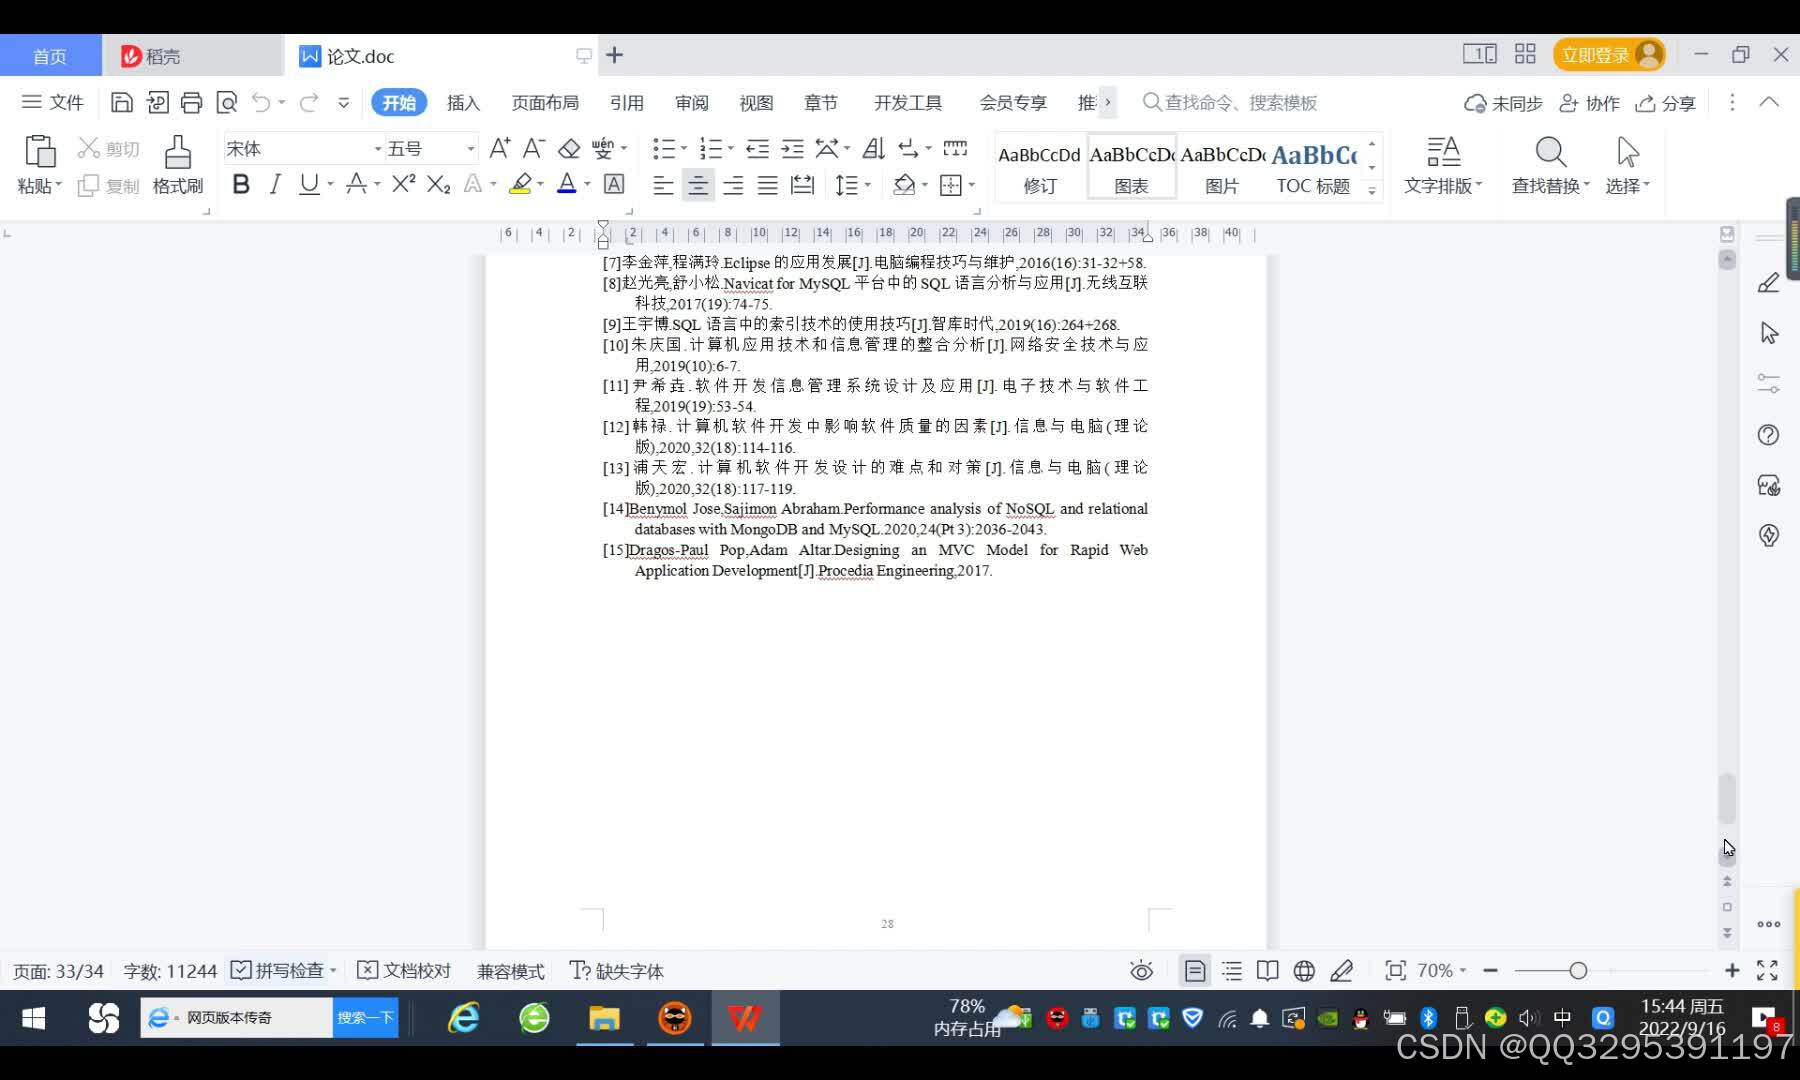Expand more ribbon tabs chevron
The image size is (1800, 1080).
1107,102
